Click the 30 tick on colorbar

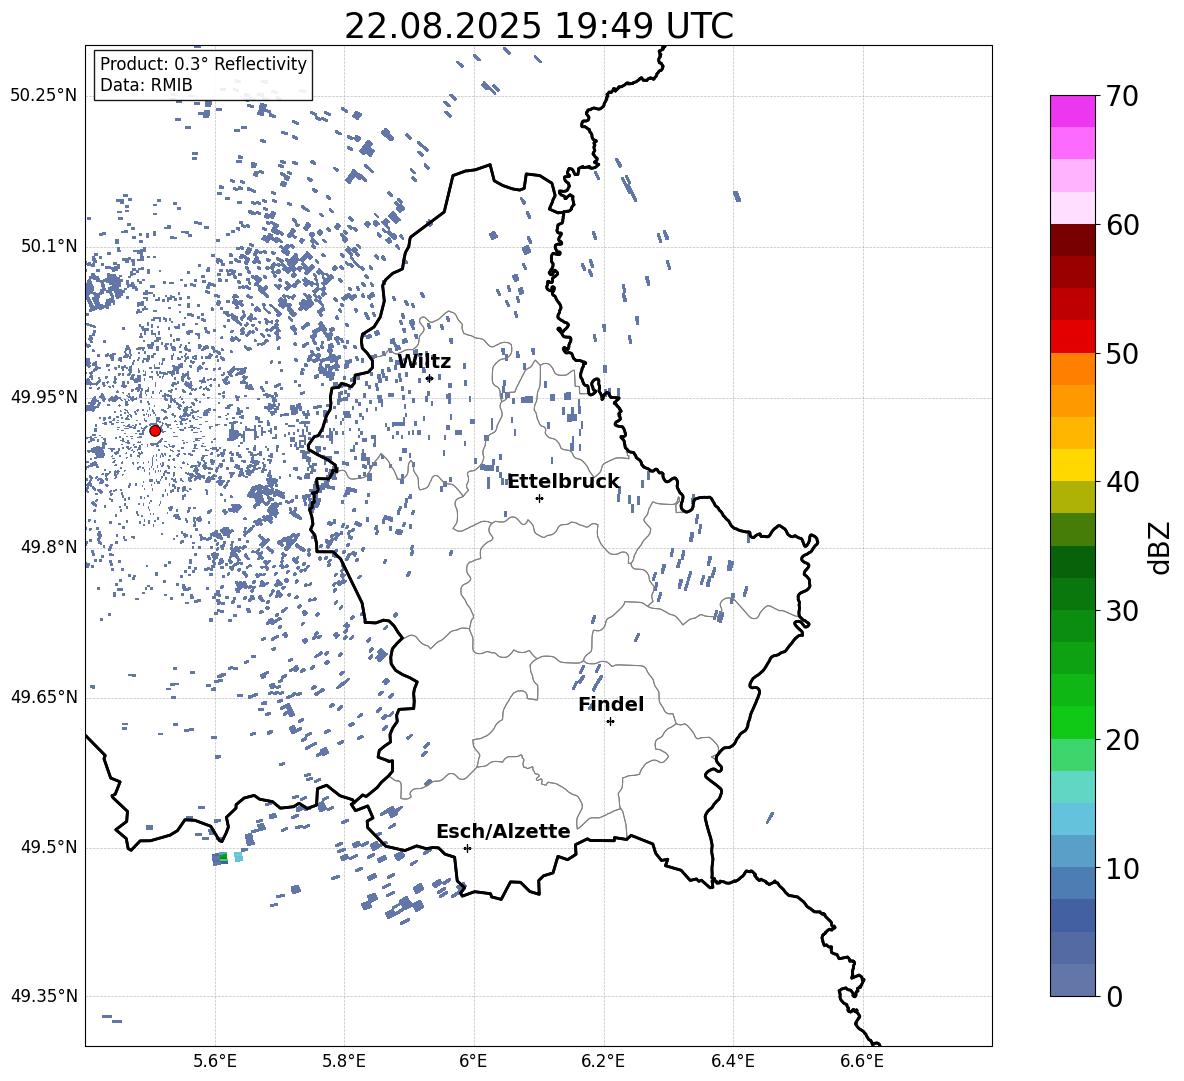click(x=1122, y=610)
